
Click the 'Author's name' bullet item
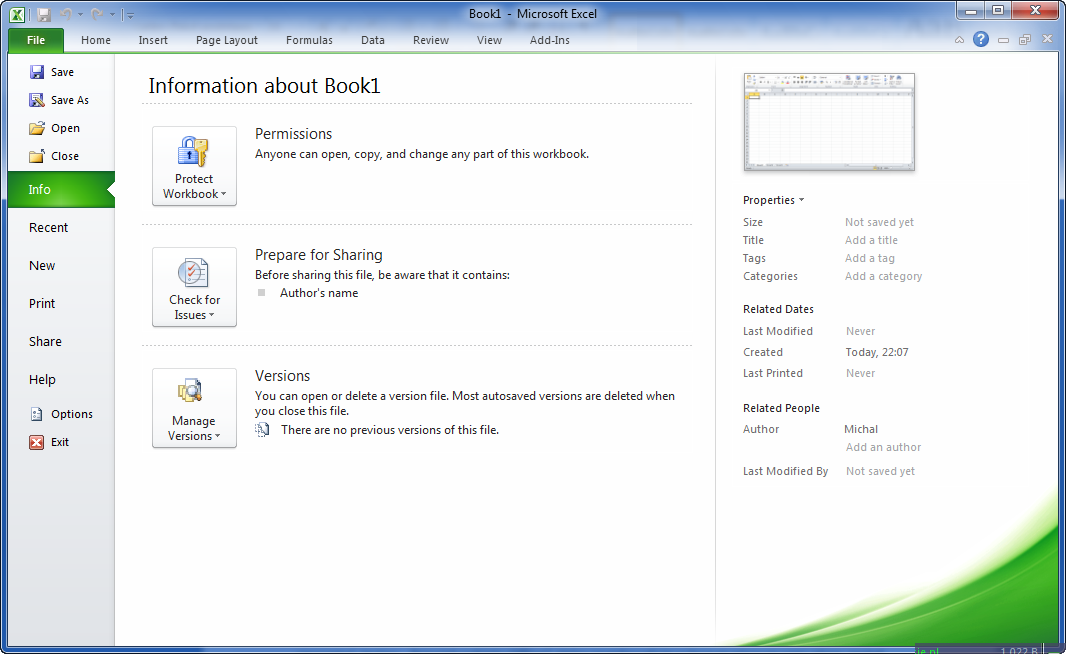click(319, 293)
